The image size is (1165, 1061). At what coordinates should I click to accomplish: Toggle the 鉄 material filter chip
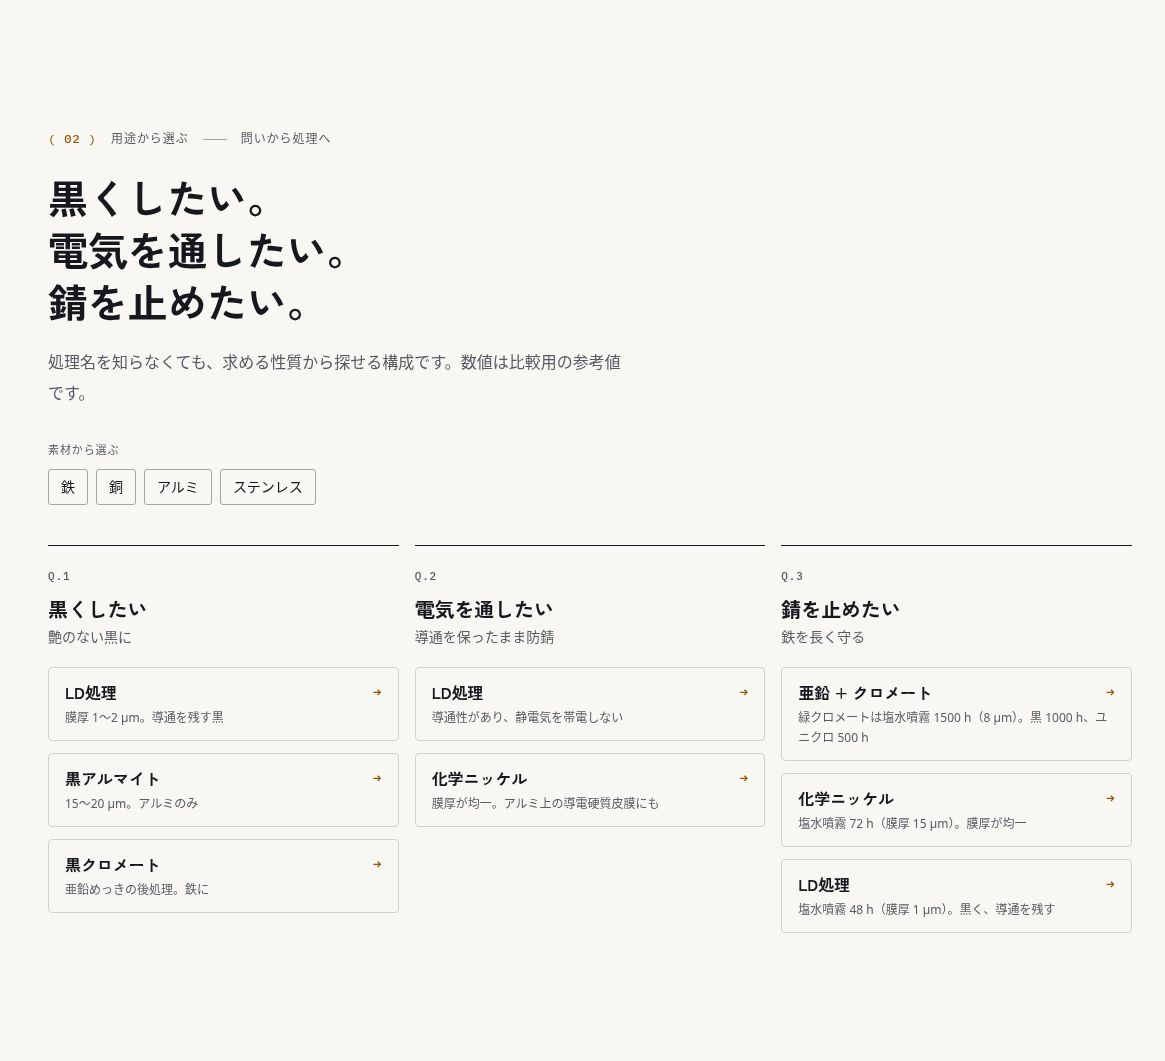click(68, 487)
